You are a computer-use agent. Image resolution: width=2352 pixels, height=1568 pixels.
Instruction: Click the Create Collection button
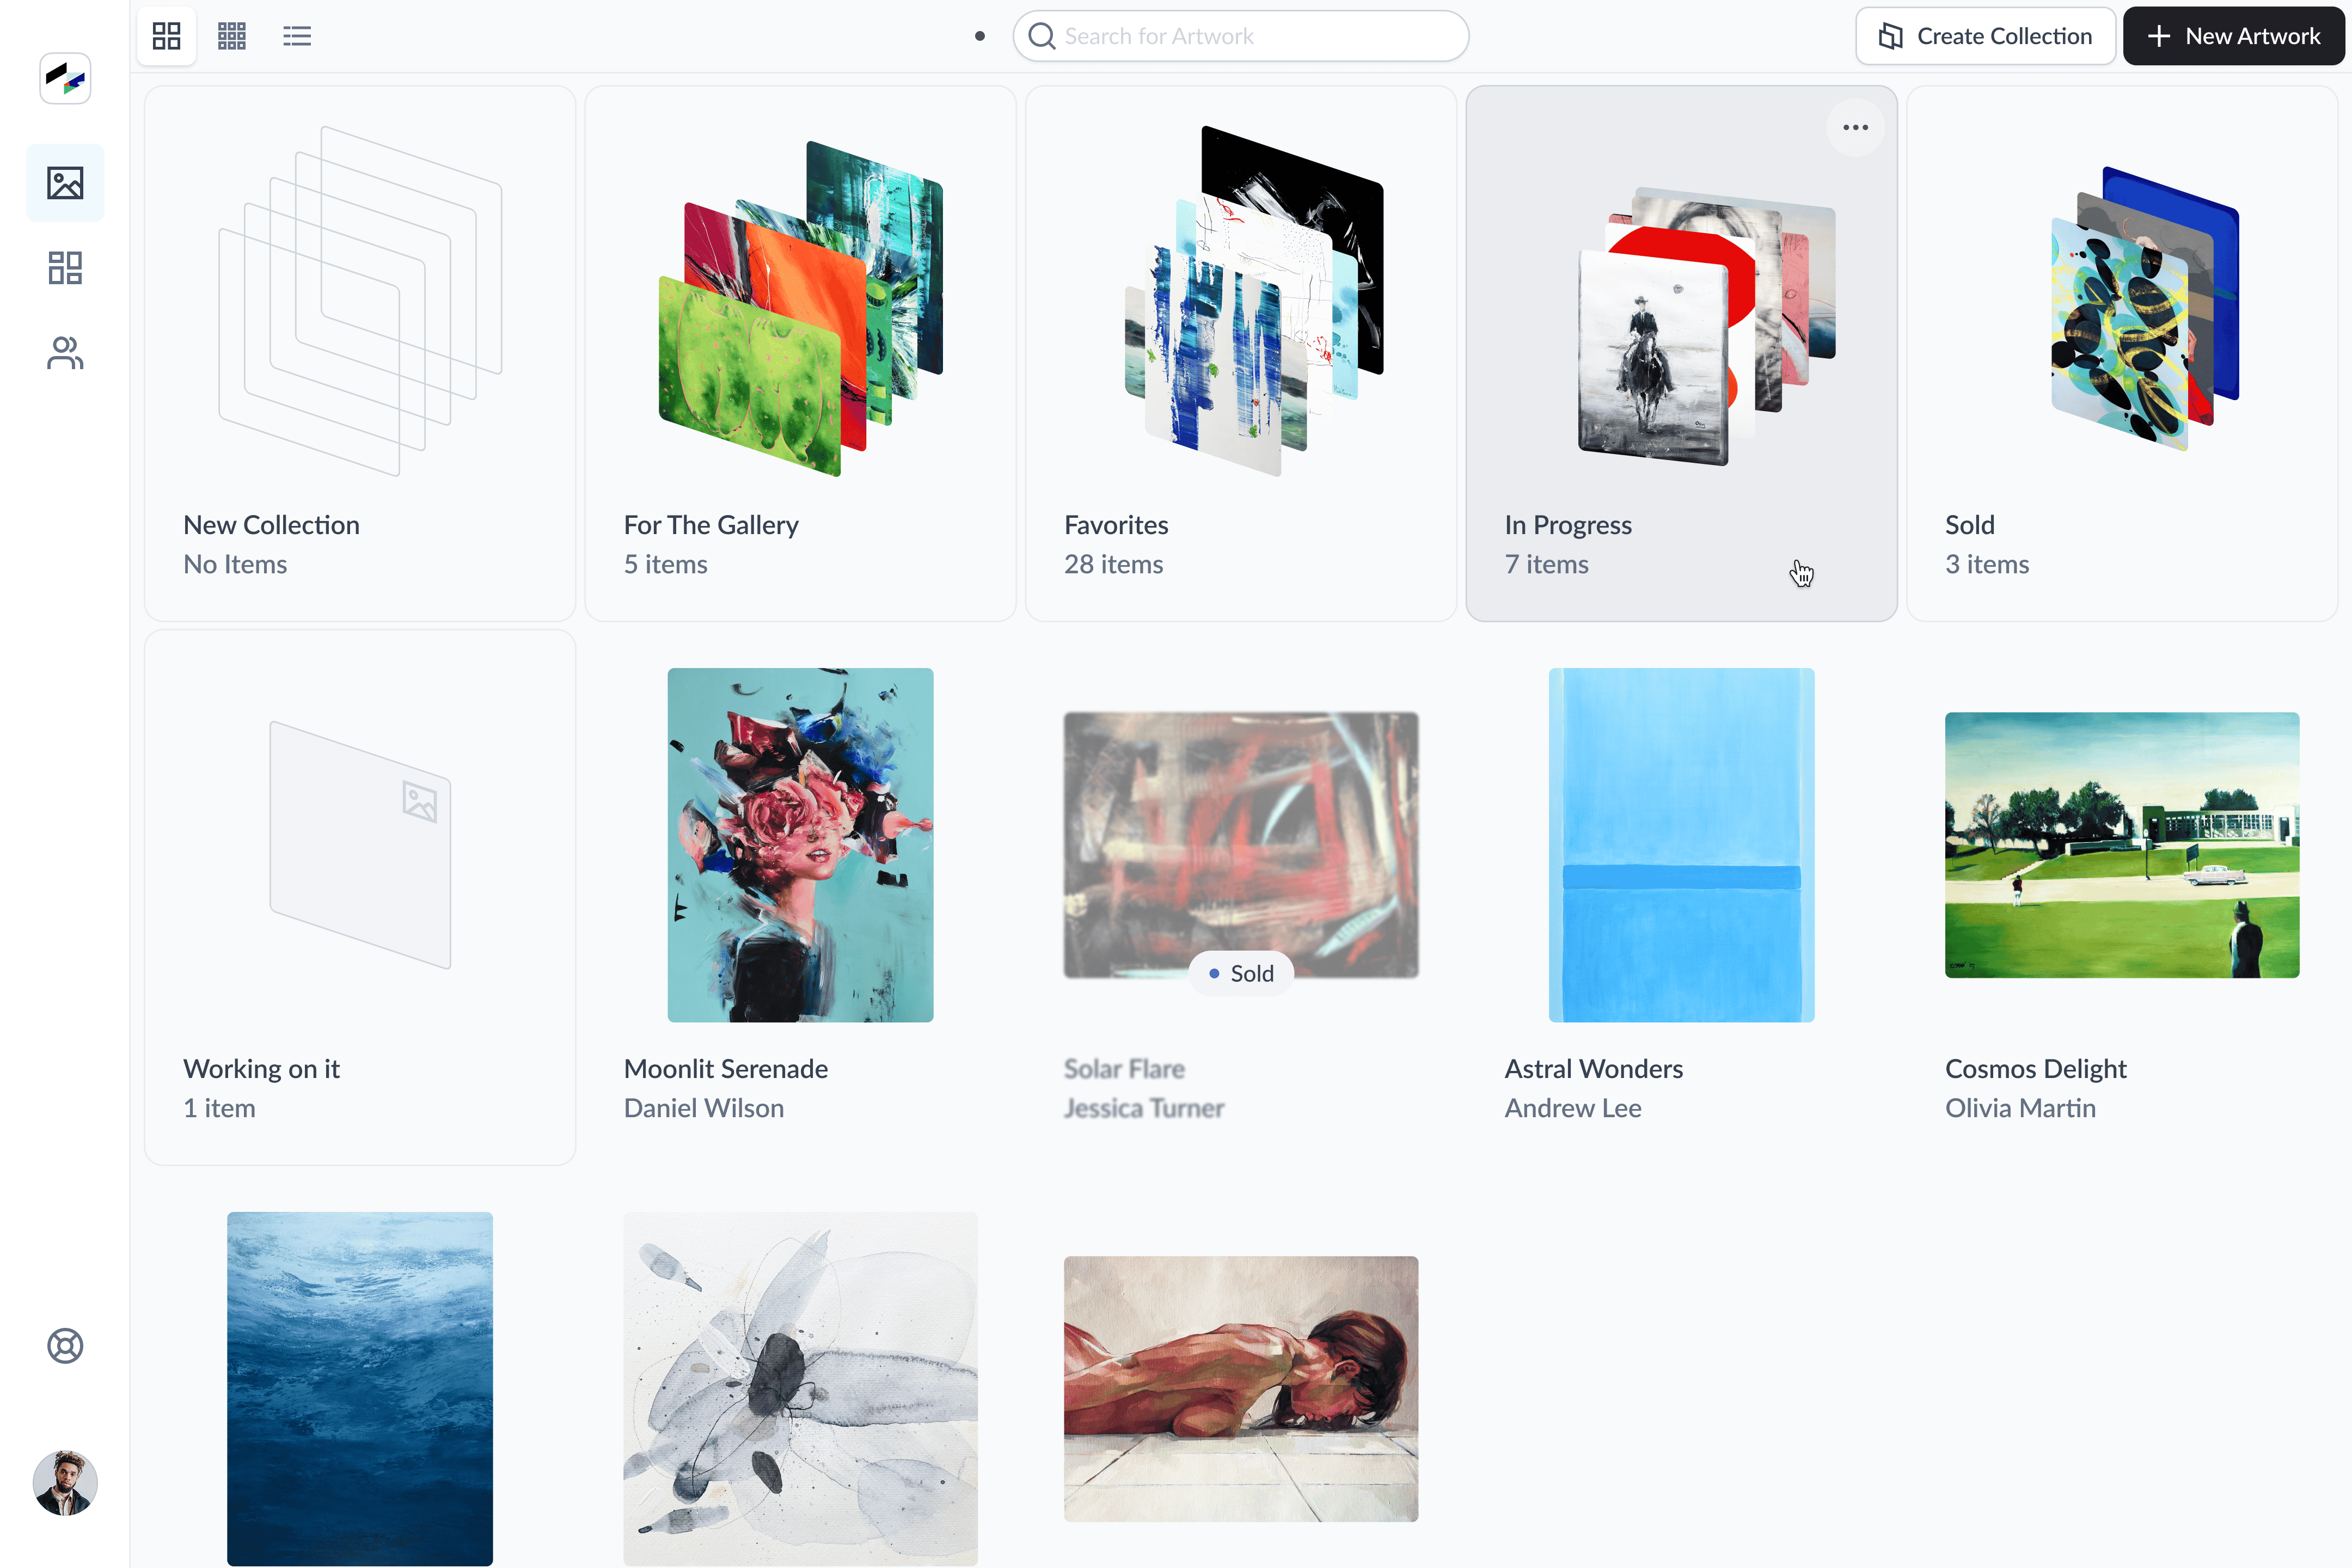(1984, 35)
